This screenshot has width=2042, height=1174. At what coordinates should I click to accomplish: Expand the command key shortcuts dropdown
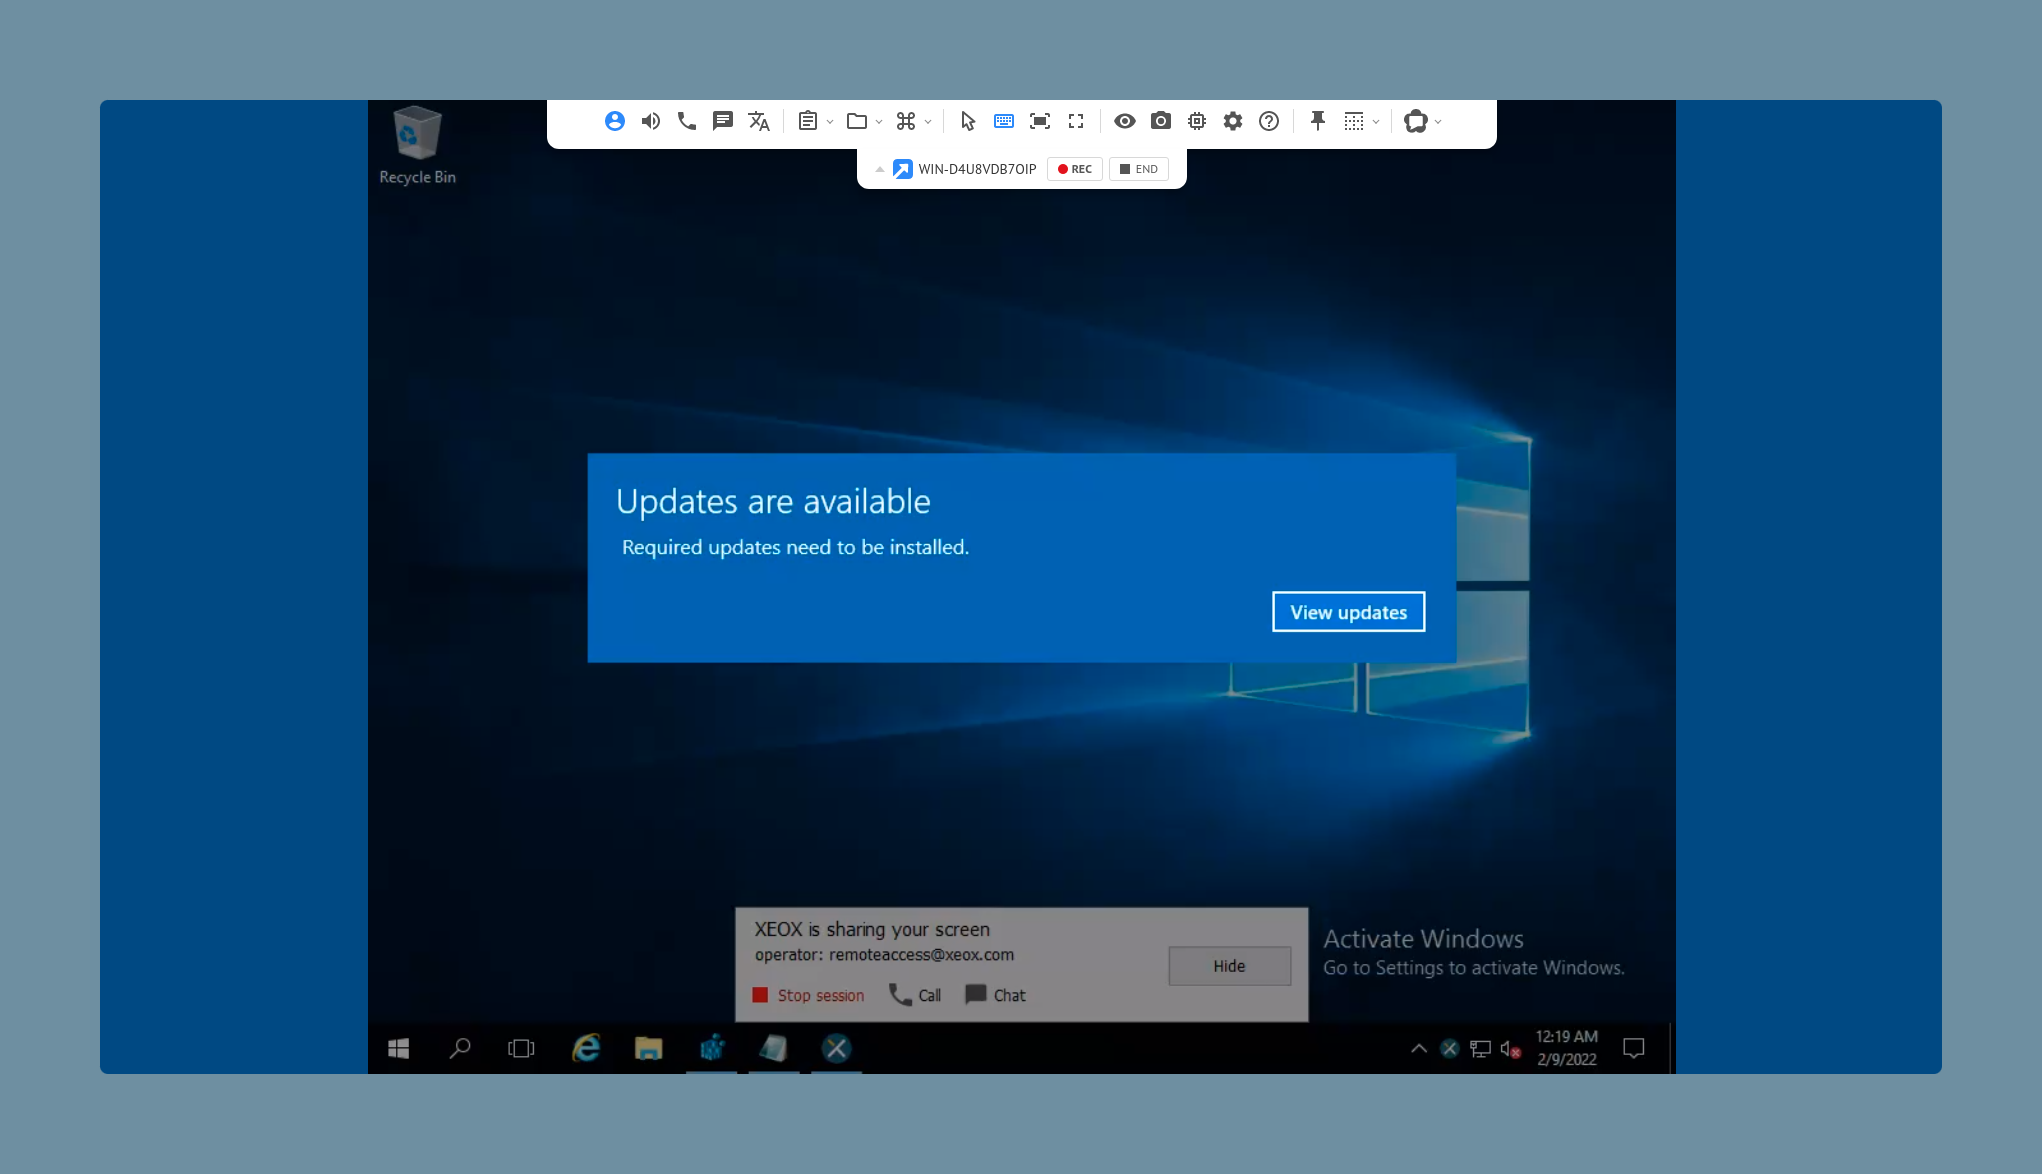point(928,122)
